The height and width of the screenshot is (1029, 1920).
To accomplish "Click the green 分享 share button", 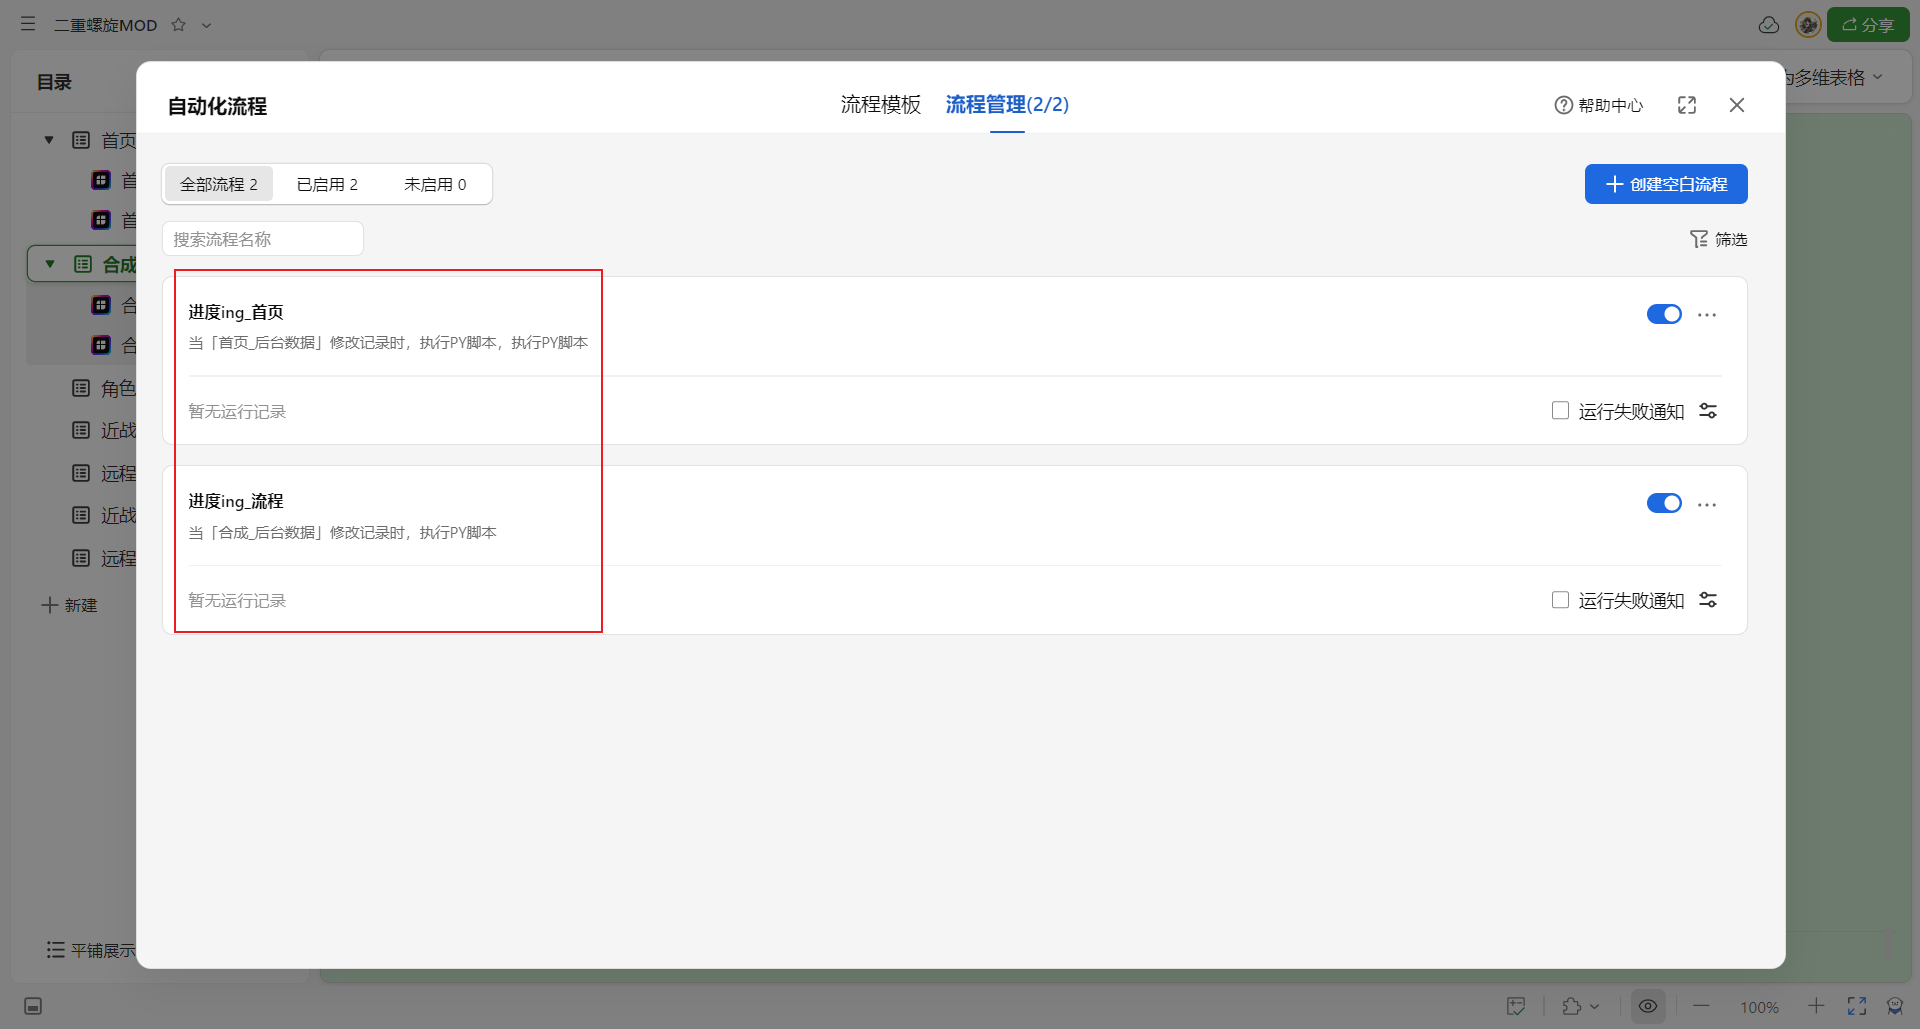I will pos(1867,25).
